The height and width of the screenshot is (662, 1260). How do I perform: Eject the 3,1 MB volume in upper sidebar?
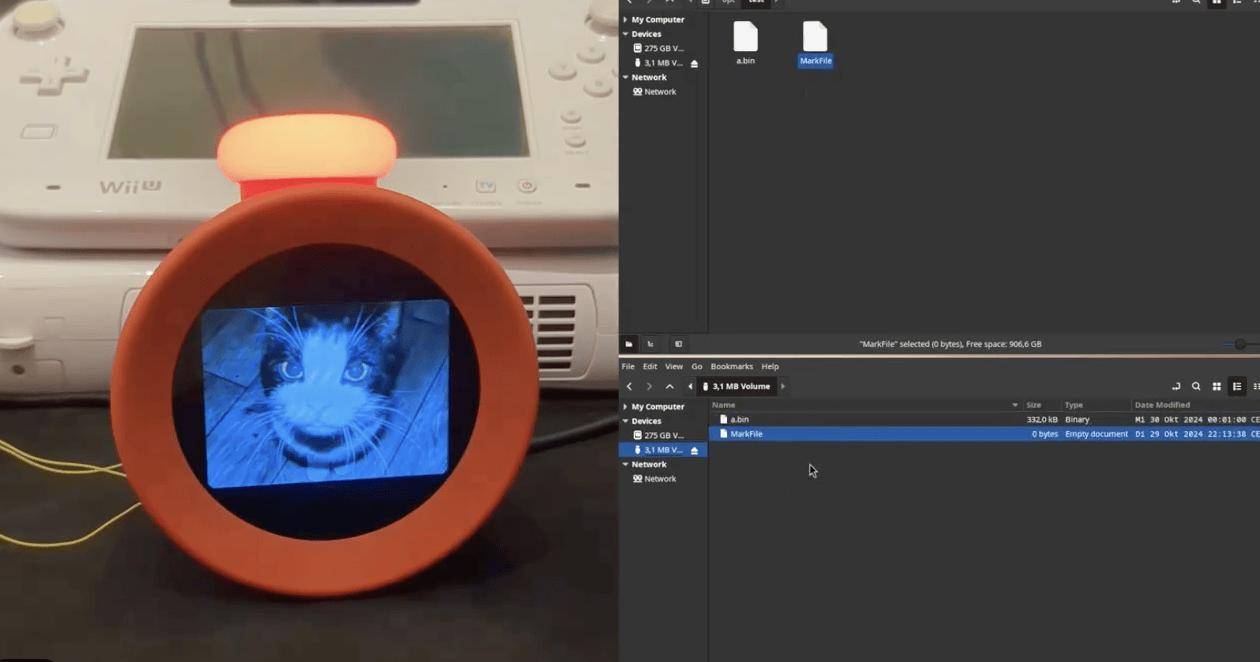(x=695, y=63)
